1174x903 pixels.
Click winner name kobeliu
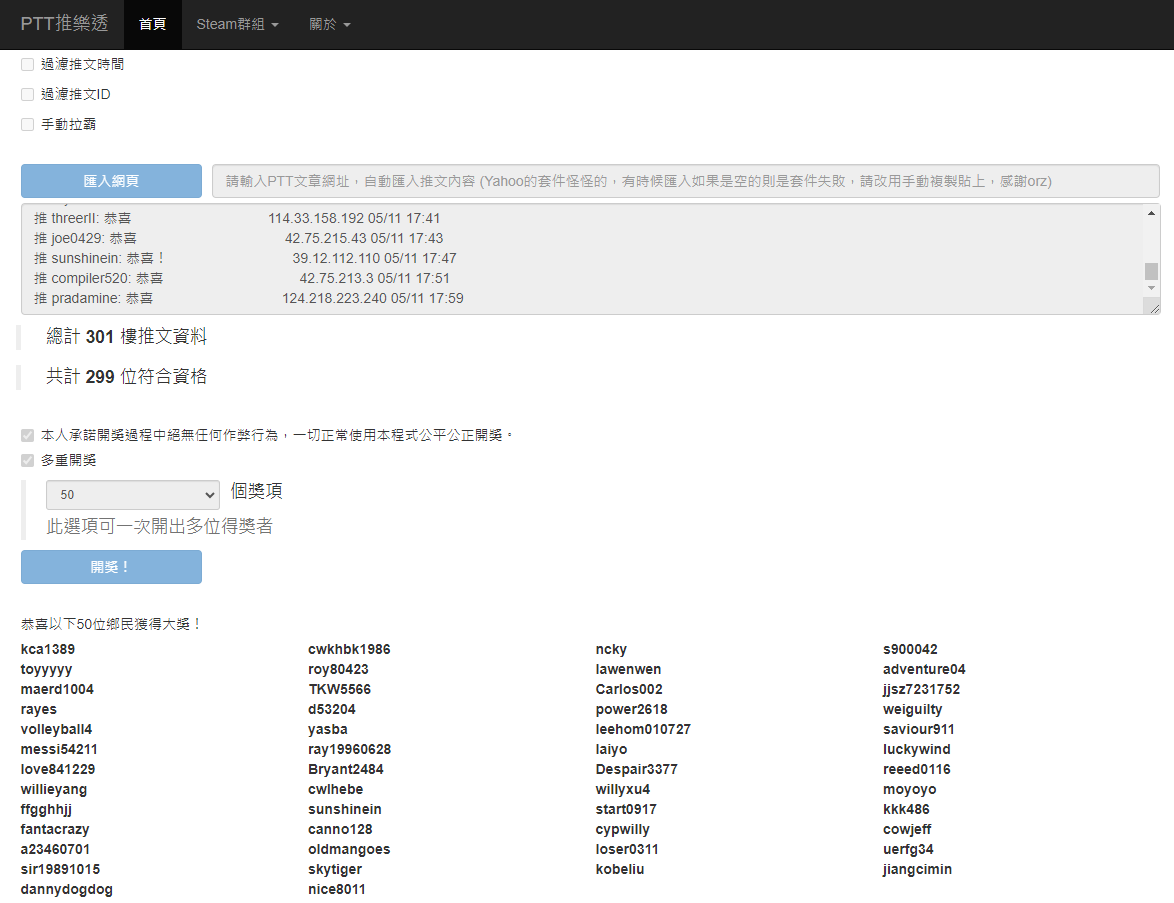click(x=620, y=869)
